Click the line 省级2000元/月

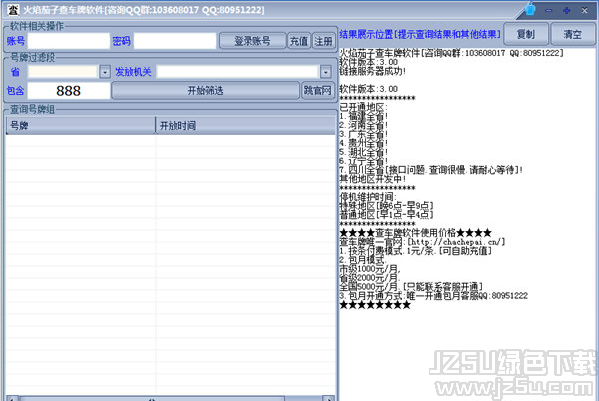370,278
